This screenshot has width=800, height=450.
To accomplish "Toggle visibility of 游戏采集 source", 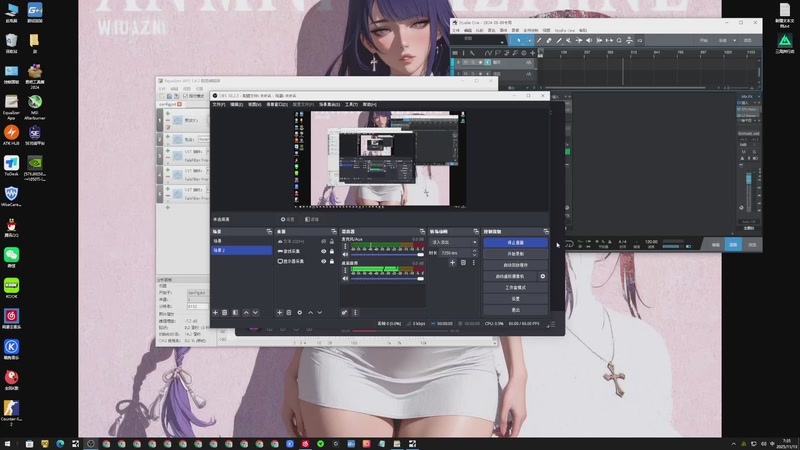I will tap(323, 251).
